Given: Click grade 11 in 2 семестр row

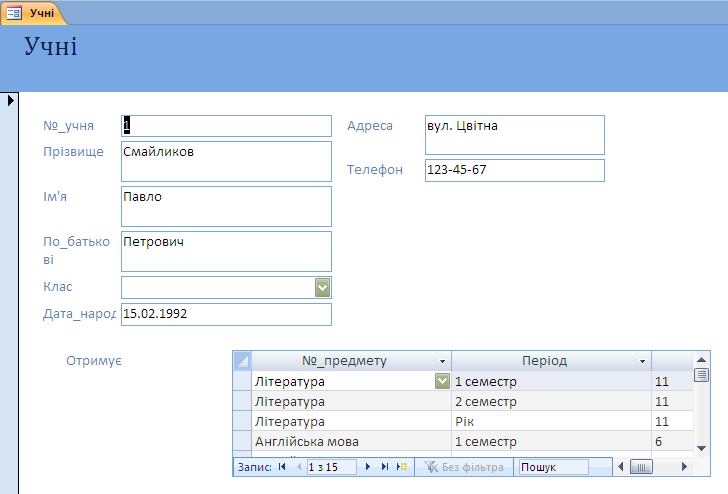Looking at the screenshot, I should click(x=672, y=401).
